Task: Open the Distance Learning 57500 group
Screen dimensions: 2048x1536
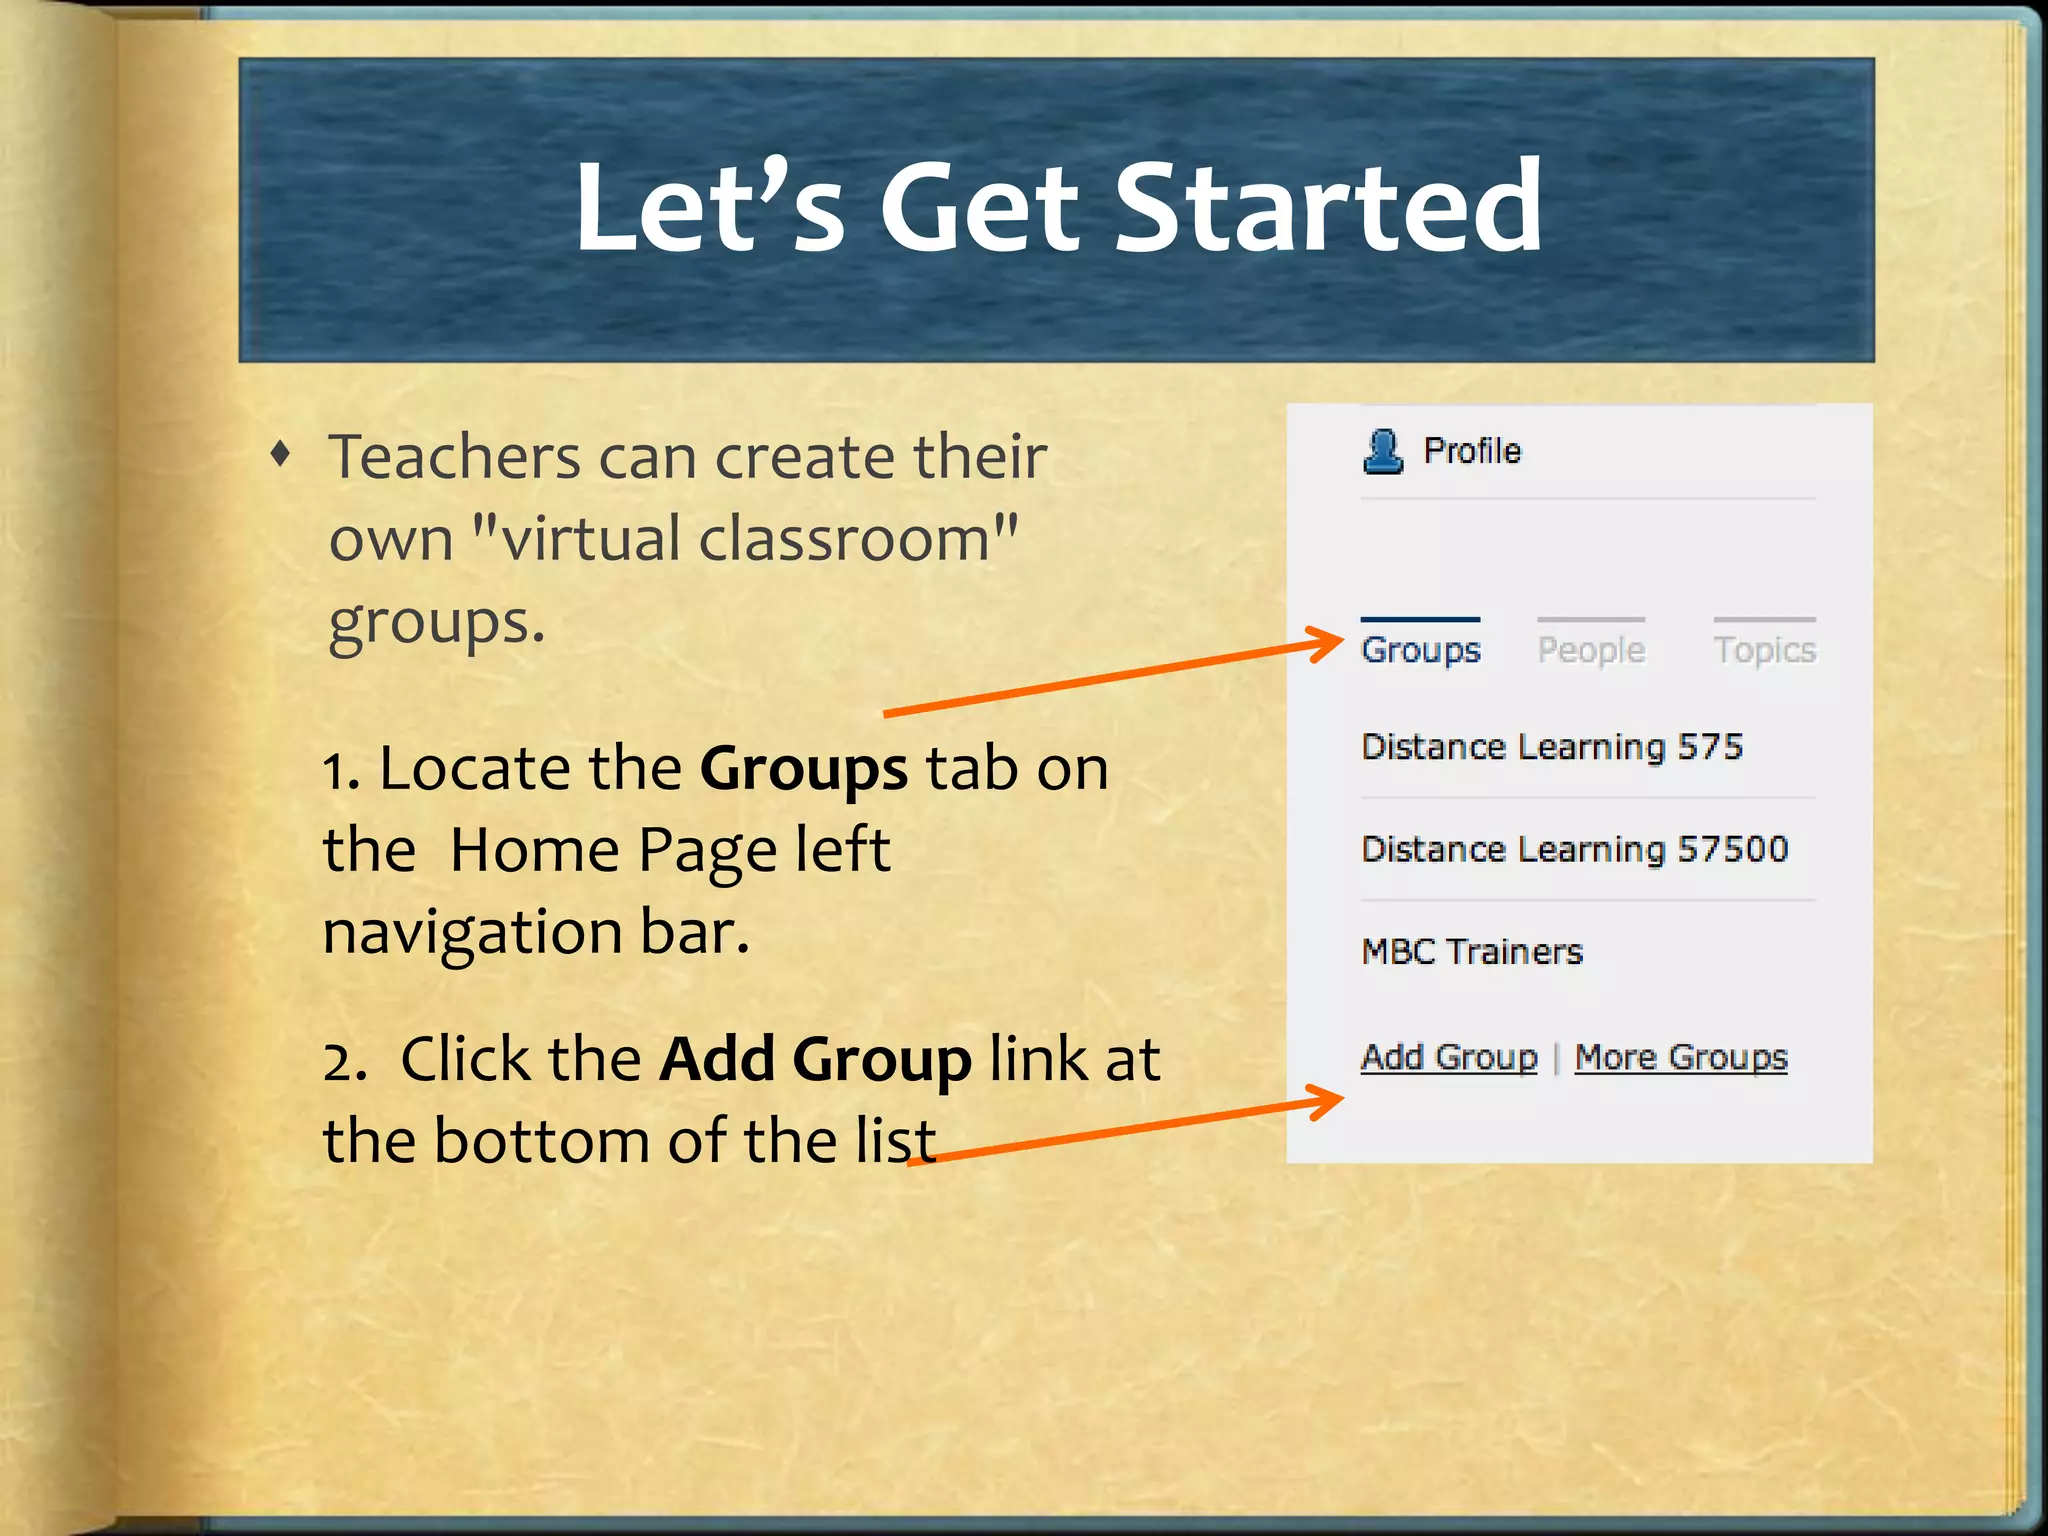Action: (x=1574, y=849)
